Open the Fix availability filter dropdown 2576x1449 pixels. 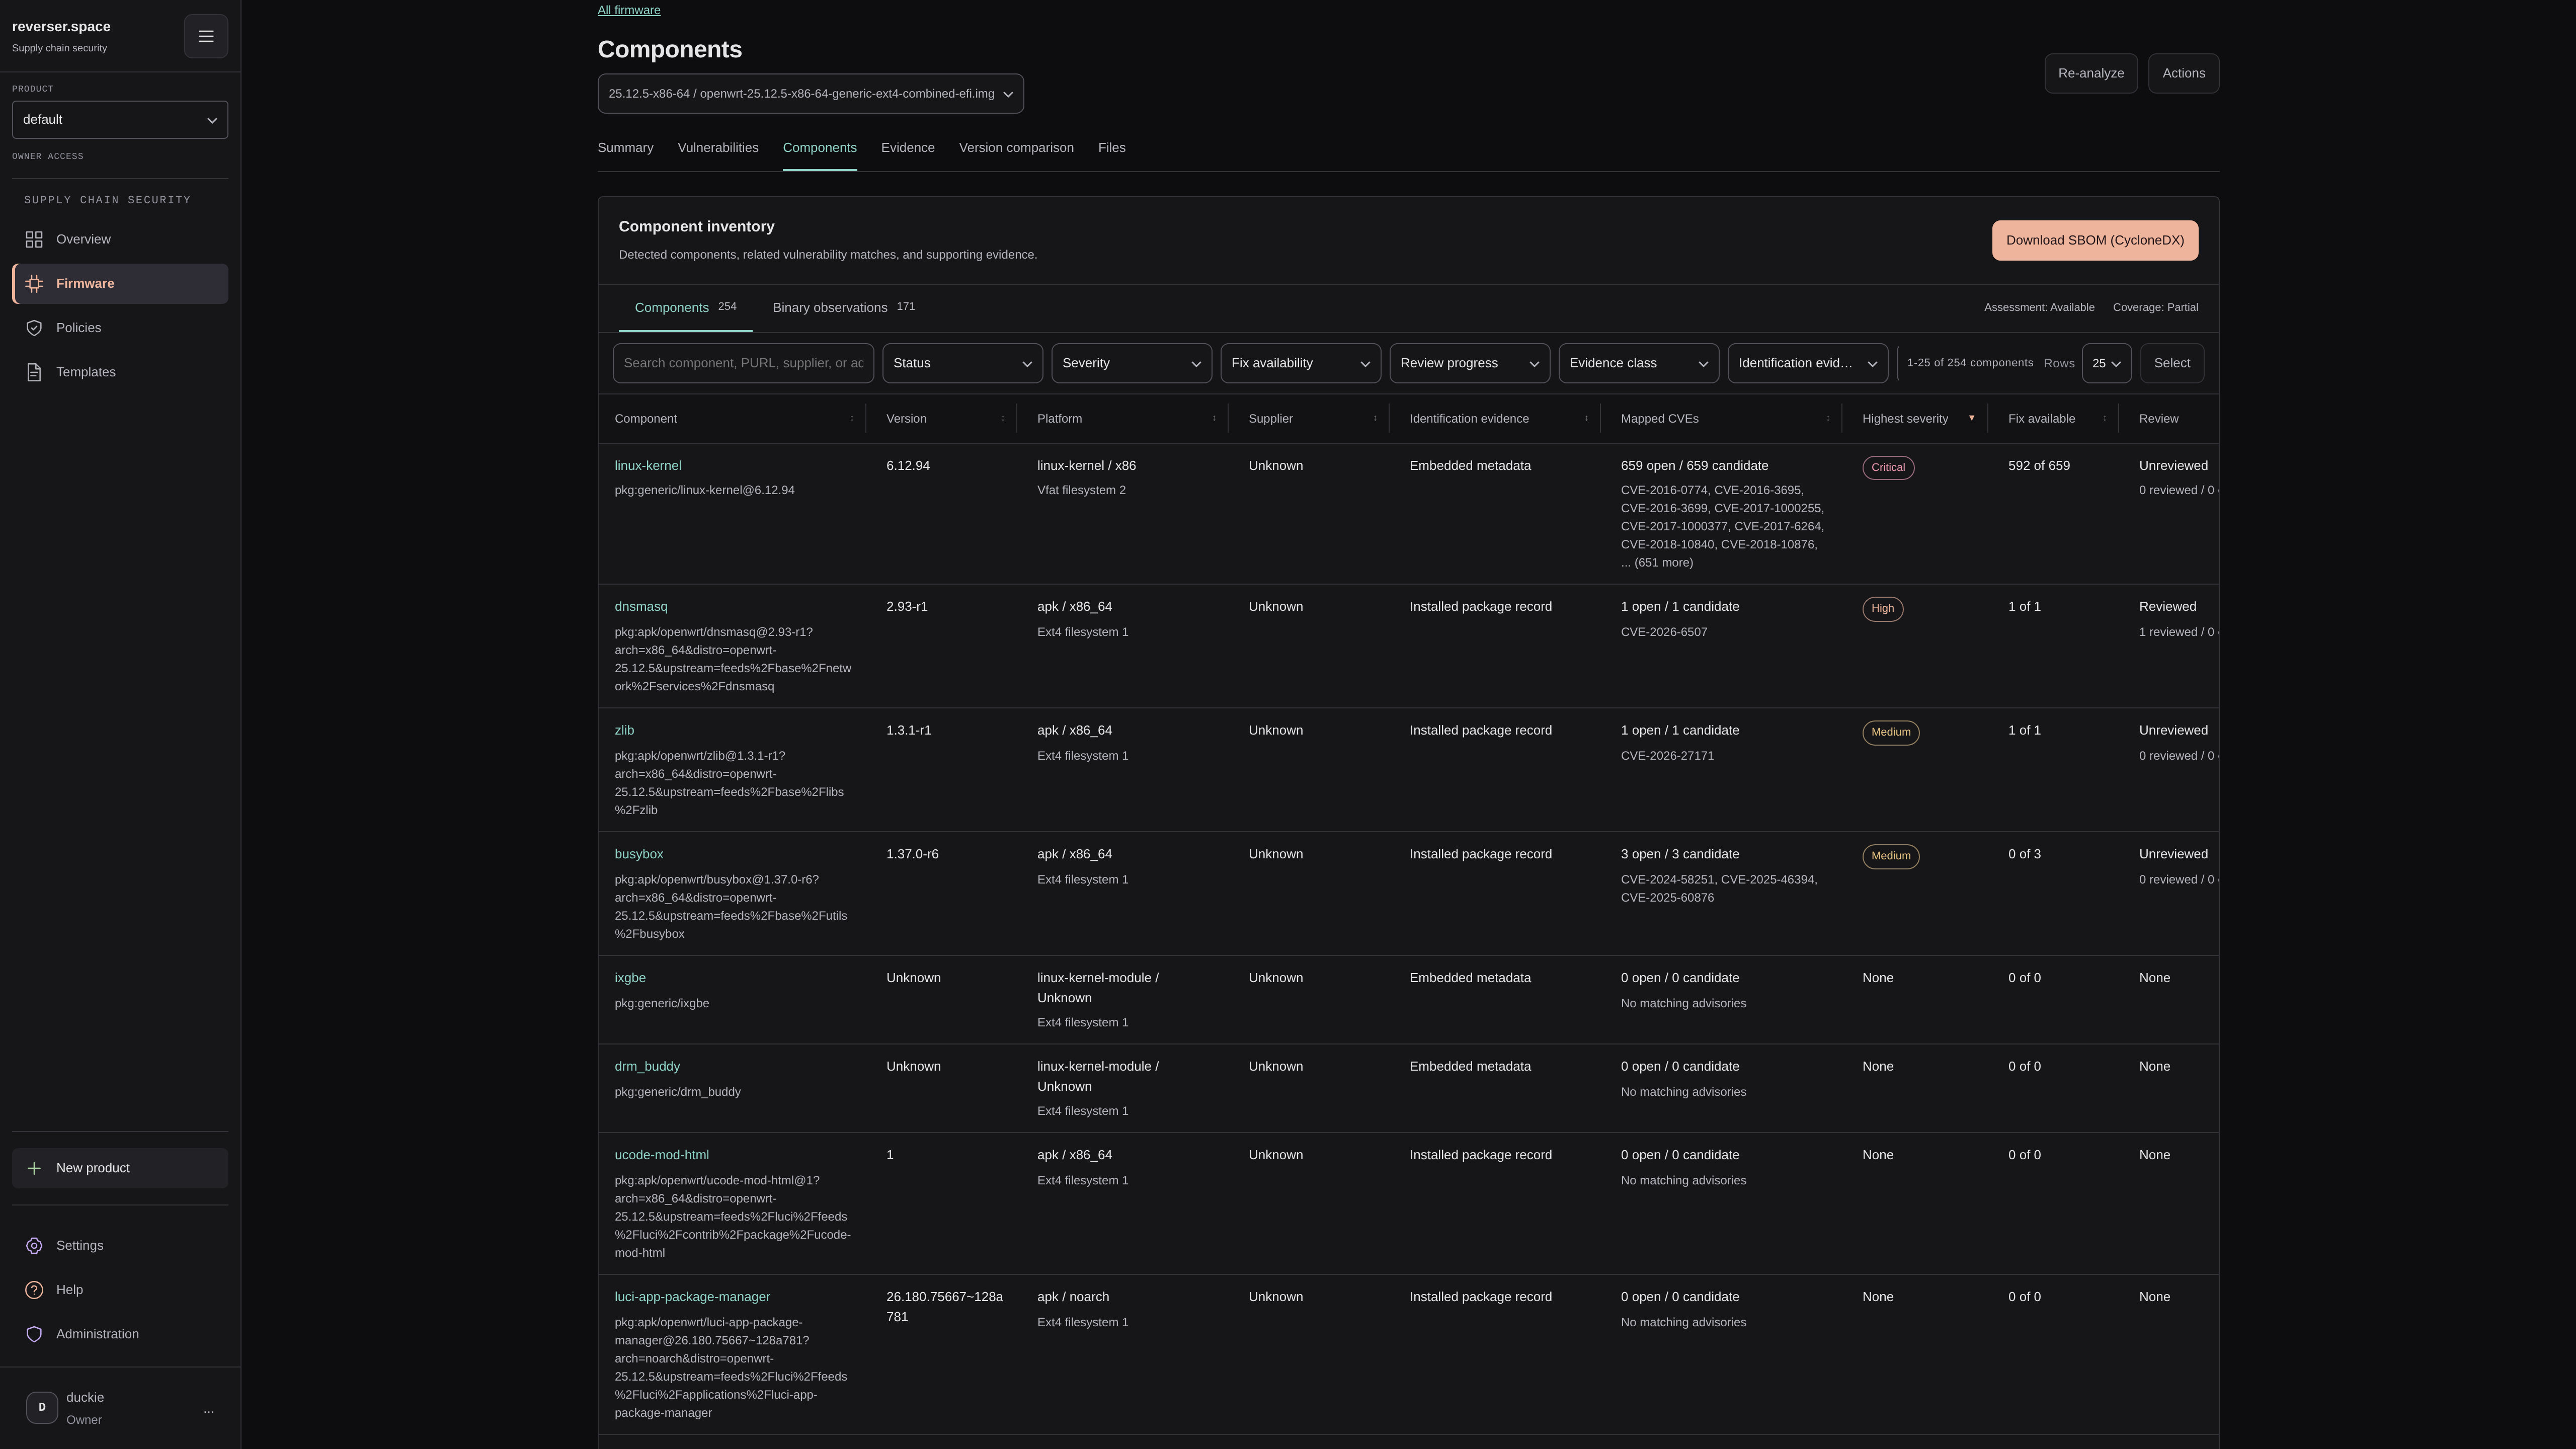pos(1300,363)
